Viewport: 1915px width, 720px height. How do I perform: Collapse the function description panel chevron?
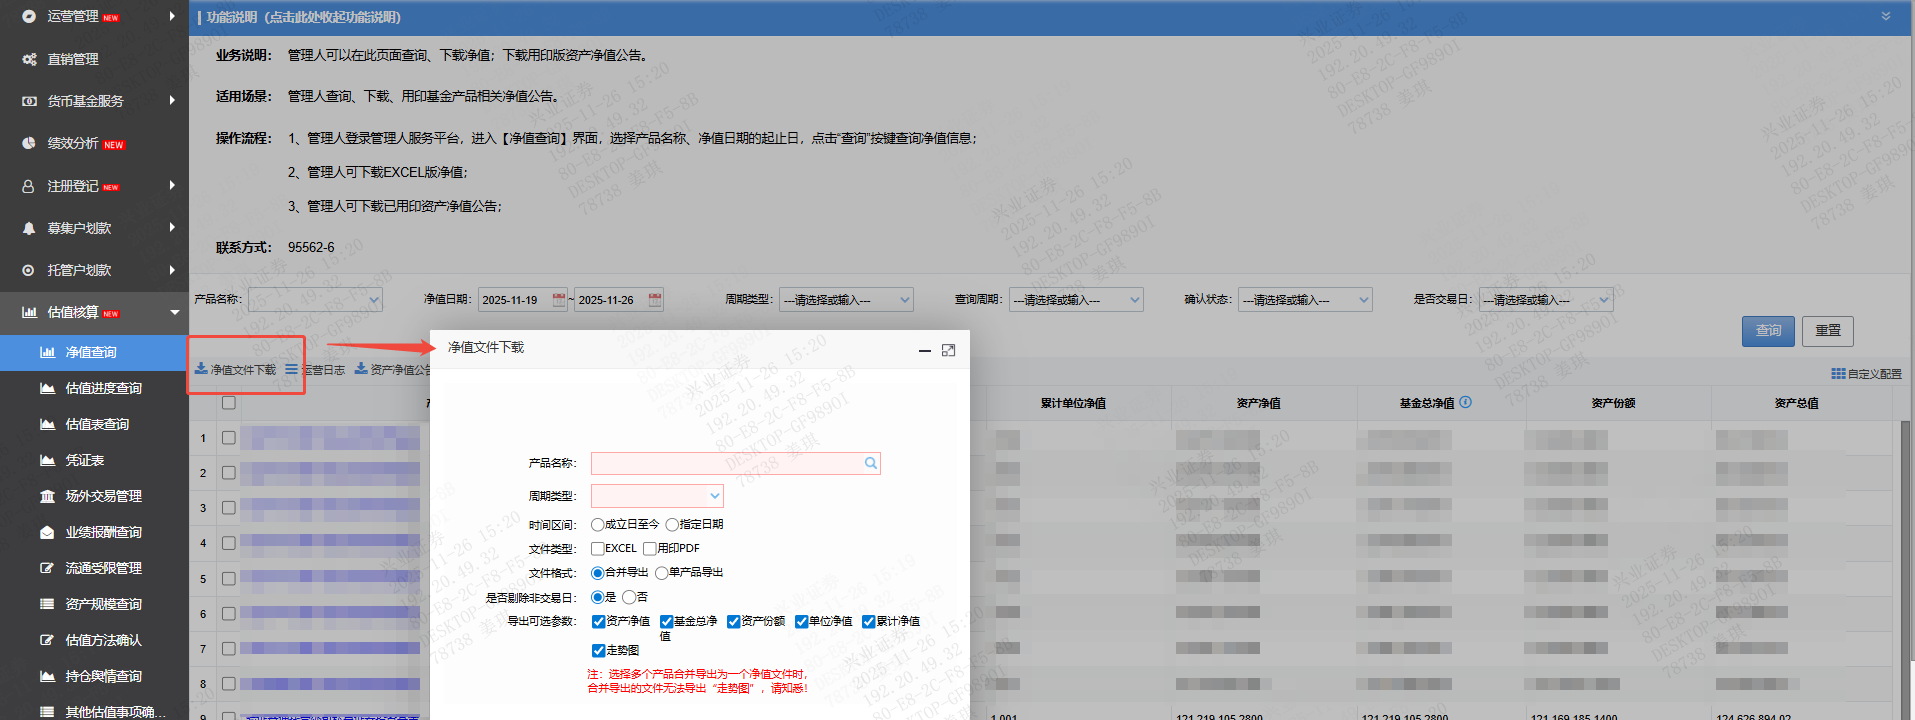[1886, 16]
